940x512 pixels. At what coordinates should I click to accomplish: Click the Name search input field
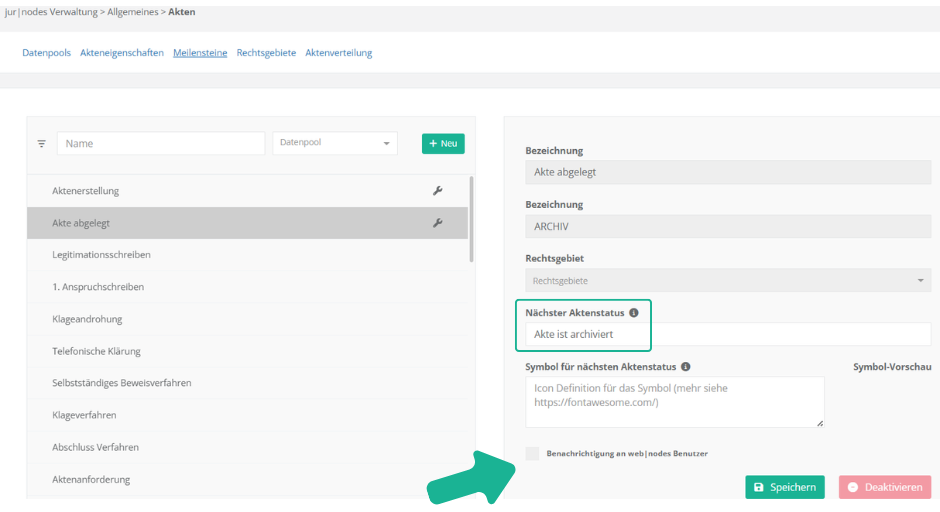pyautogui.click(x=160, y=144)
